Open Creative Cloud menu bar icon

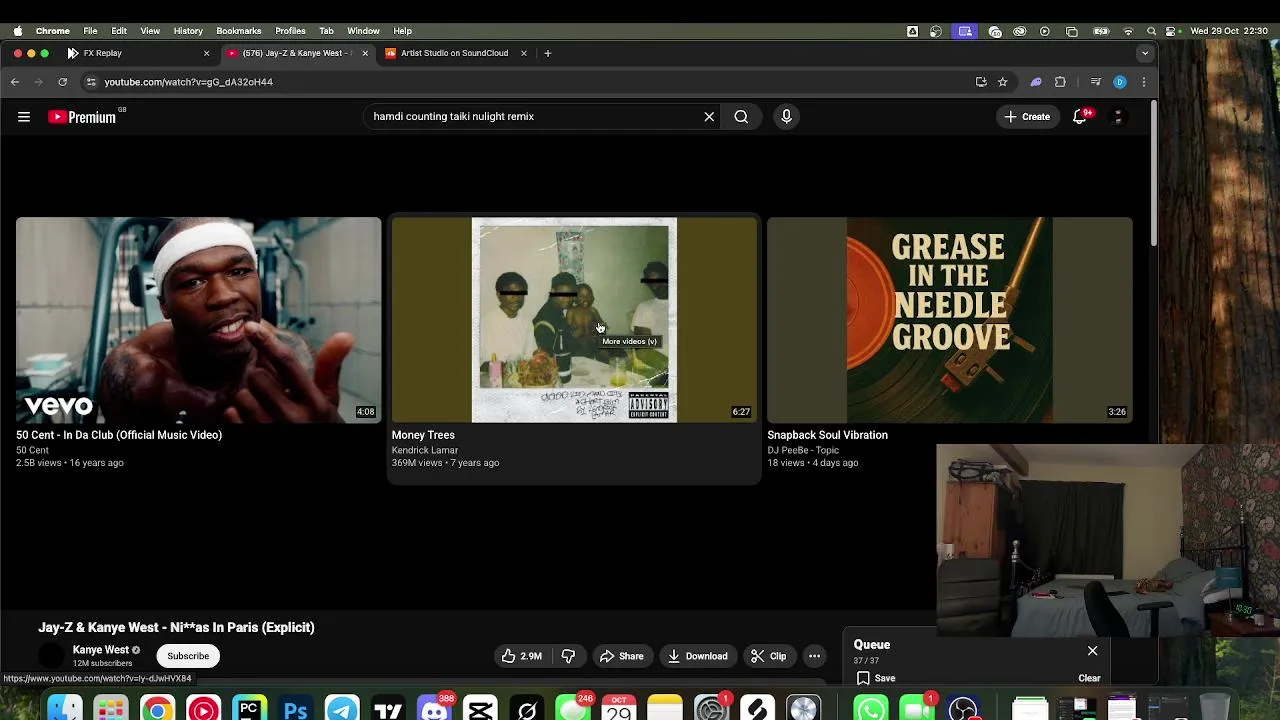pos(1020,31)
